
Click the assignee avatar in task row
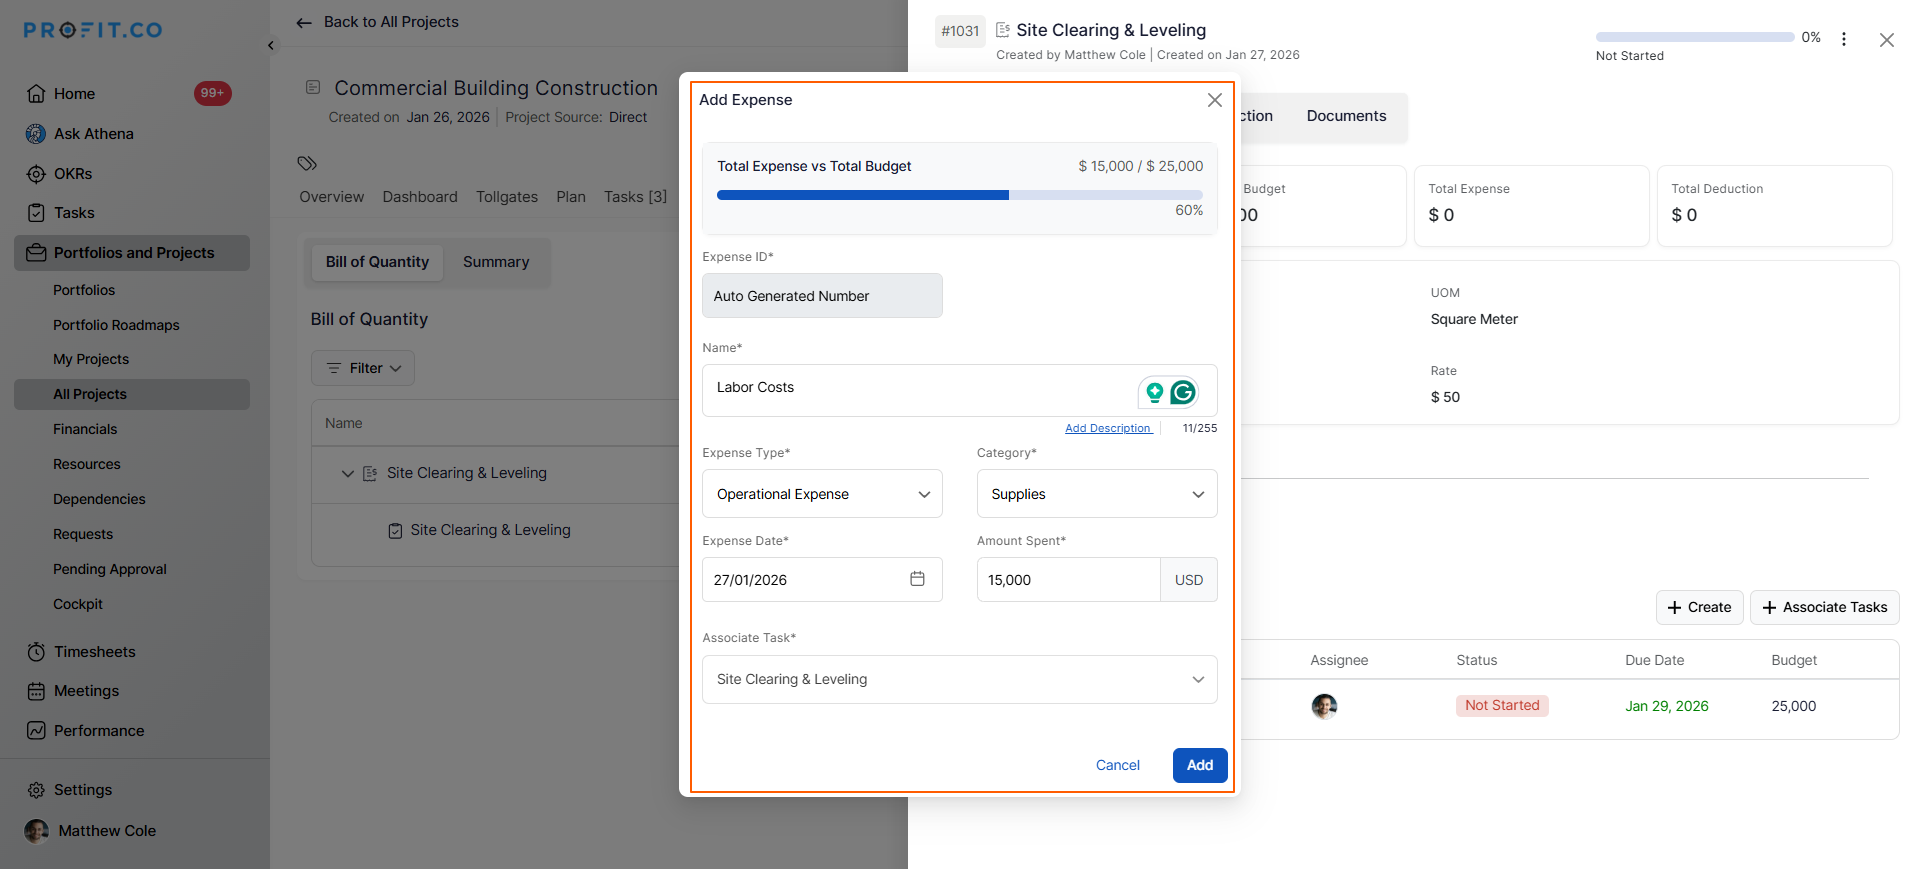[x=1324, y=706]
